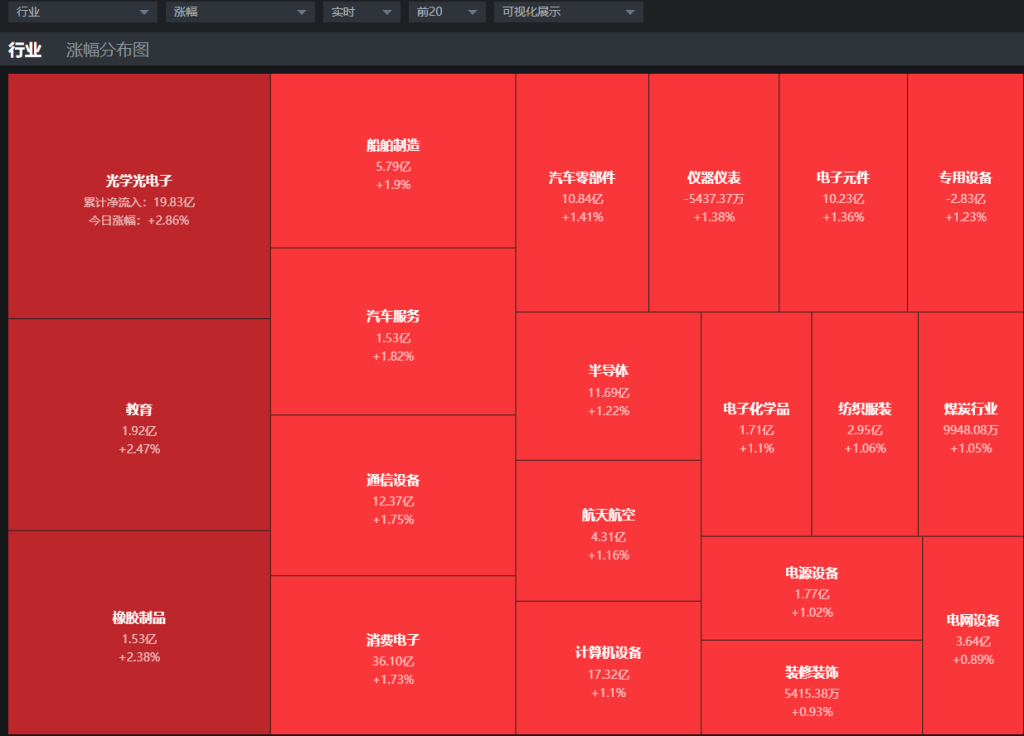The height and width of the screenshot is (736, 1024).
Task: Click the -5437.37万 value under 仪器仪表
Action: click(714, 199)
